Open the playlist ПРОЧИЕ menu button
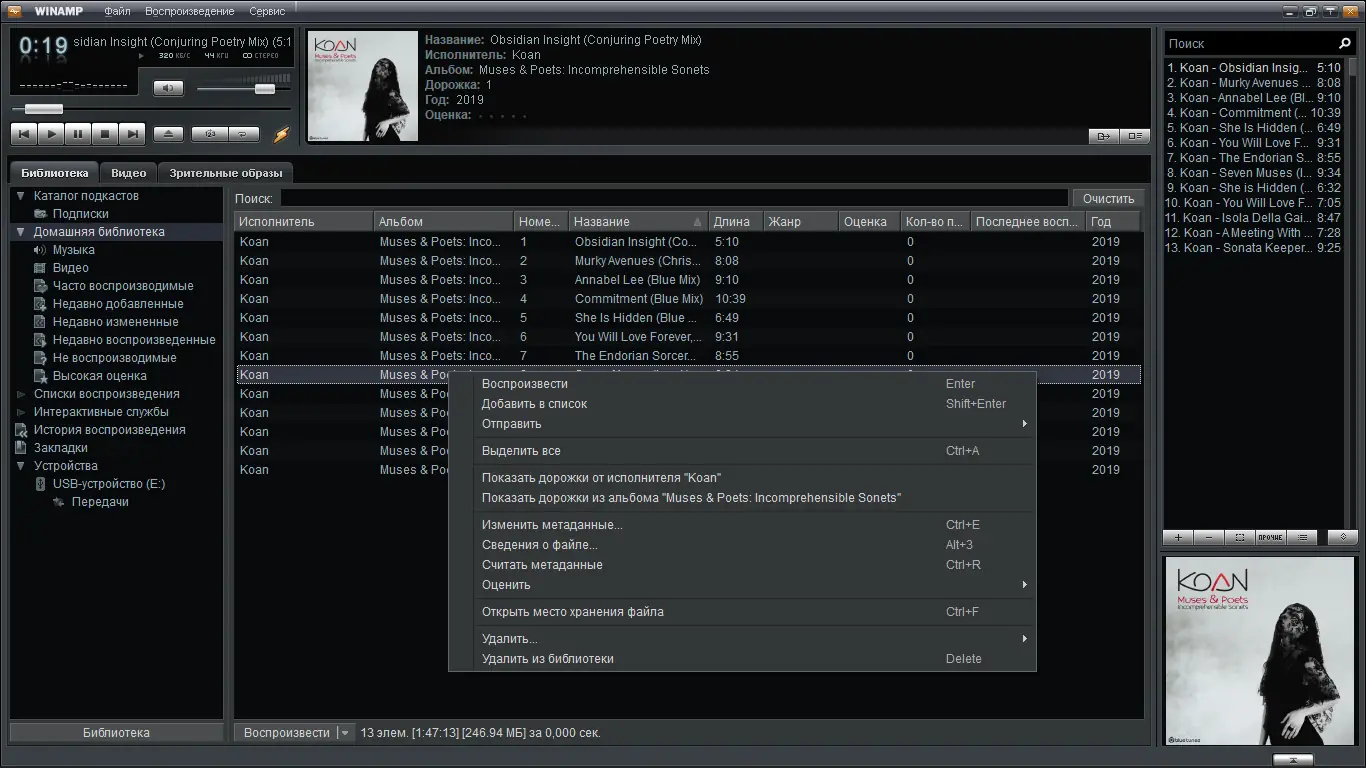Viewport: 1366px width, 768px height. pyautogui.click(x=1270, y=537)
